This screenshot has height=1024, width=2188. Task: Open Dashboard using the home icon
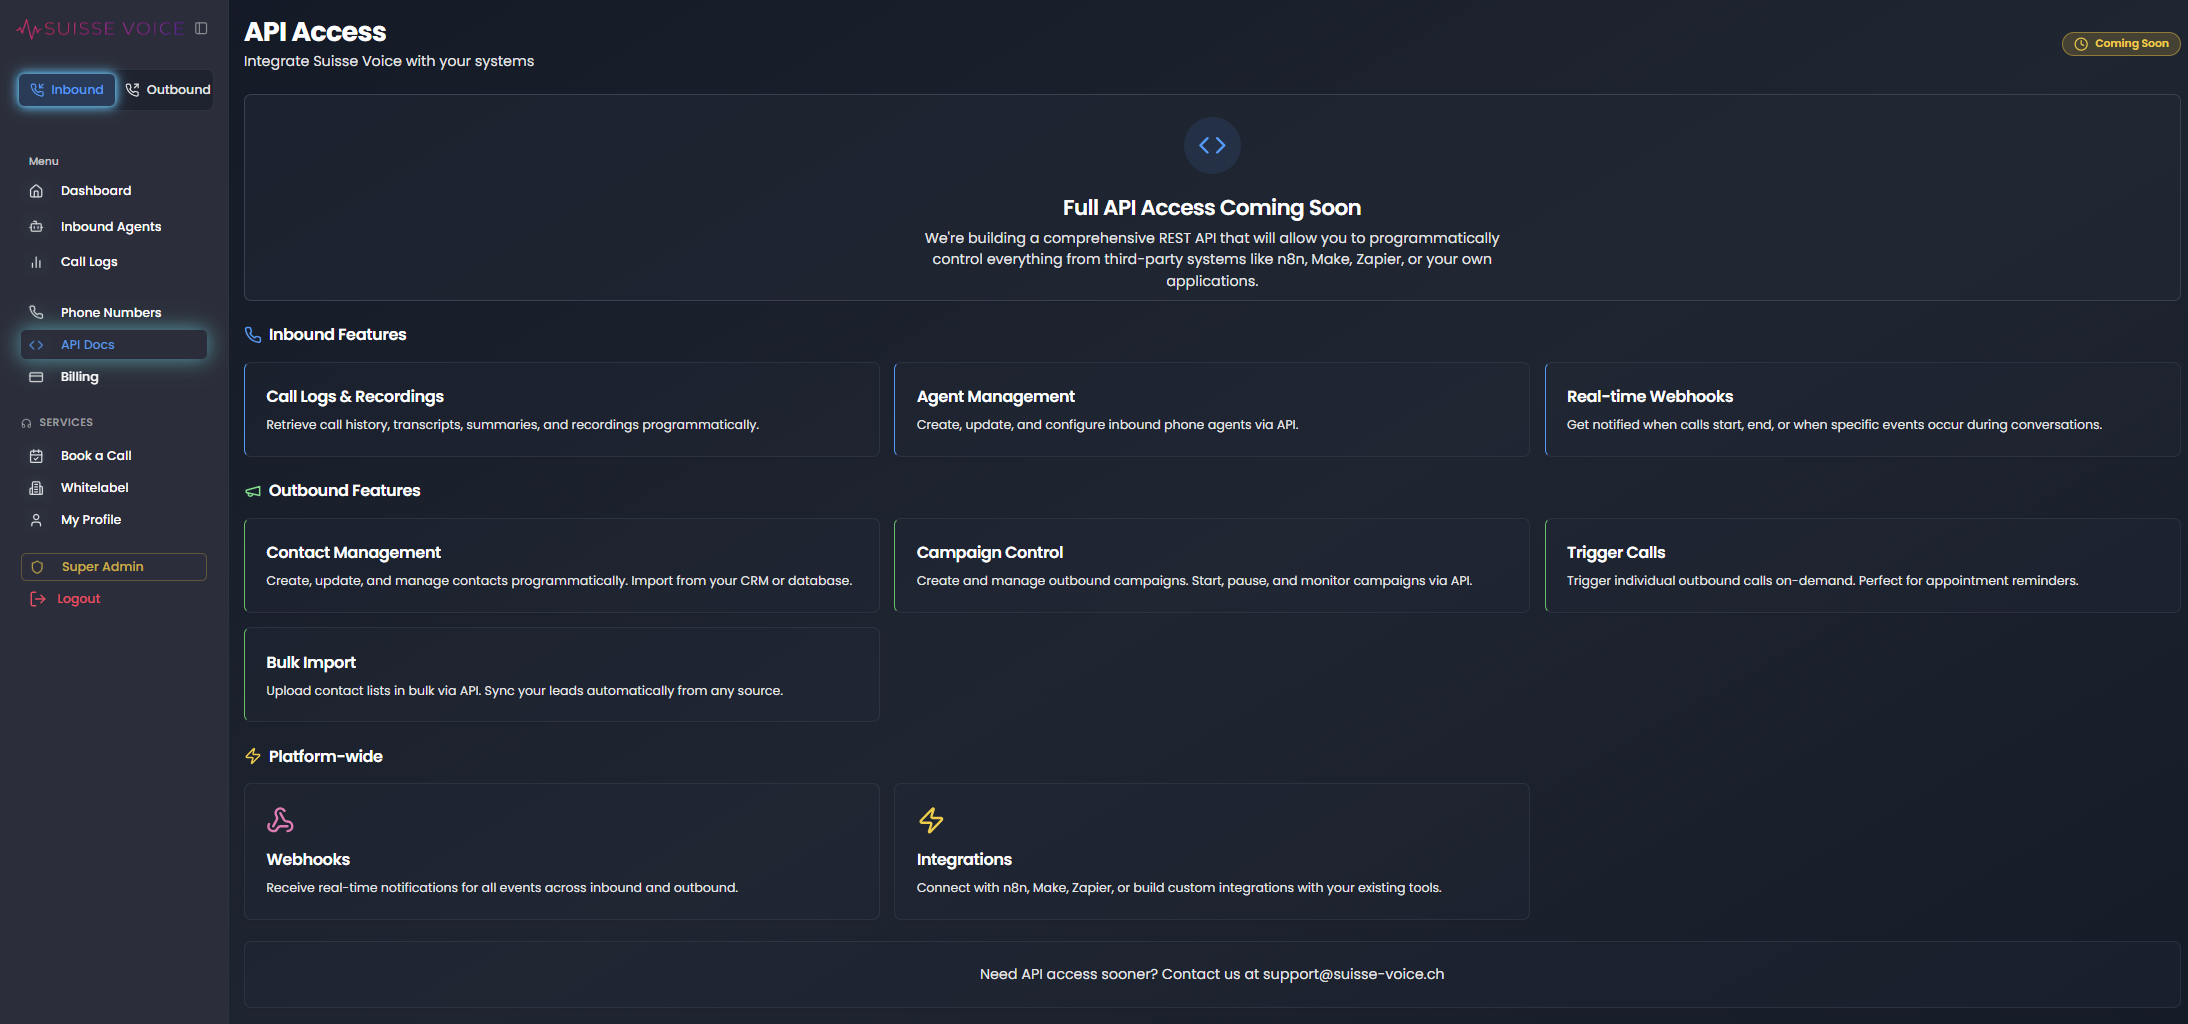pos(36,190)
